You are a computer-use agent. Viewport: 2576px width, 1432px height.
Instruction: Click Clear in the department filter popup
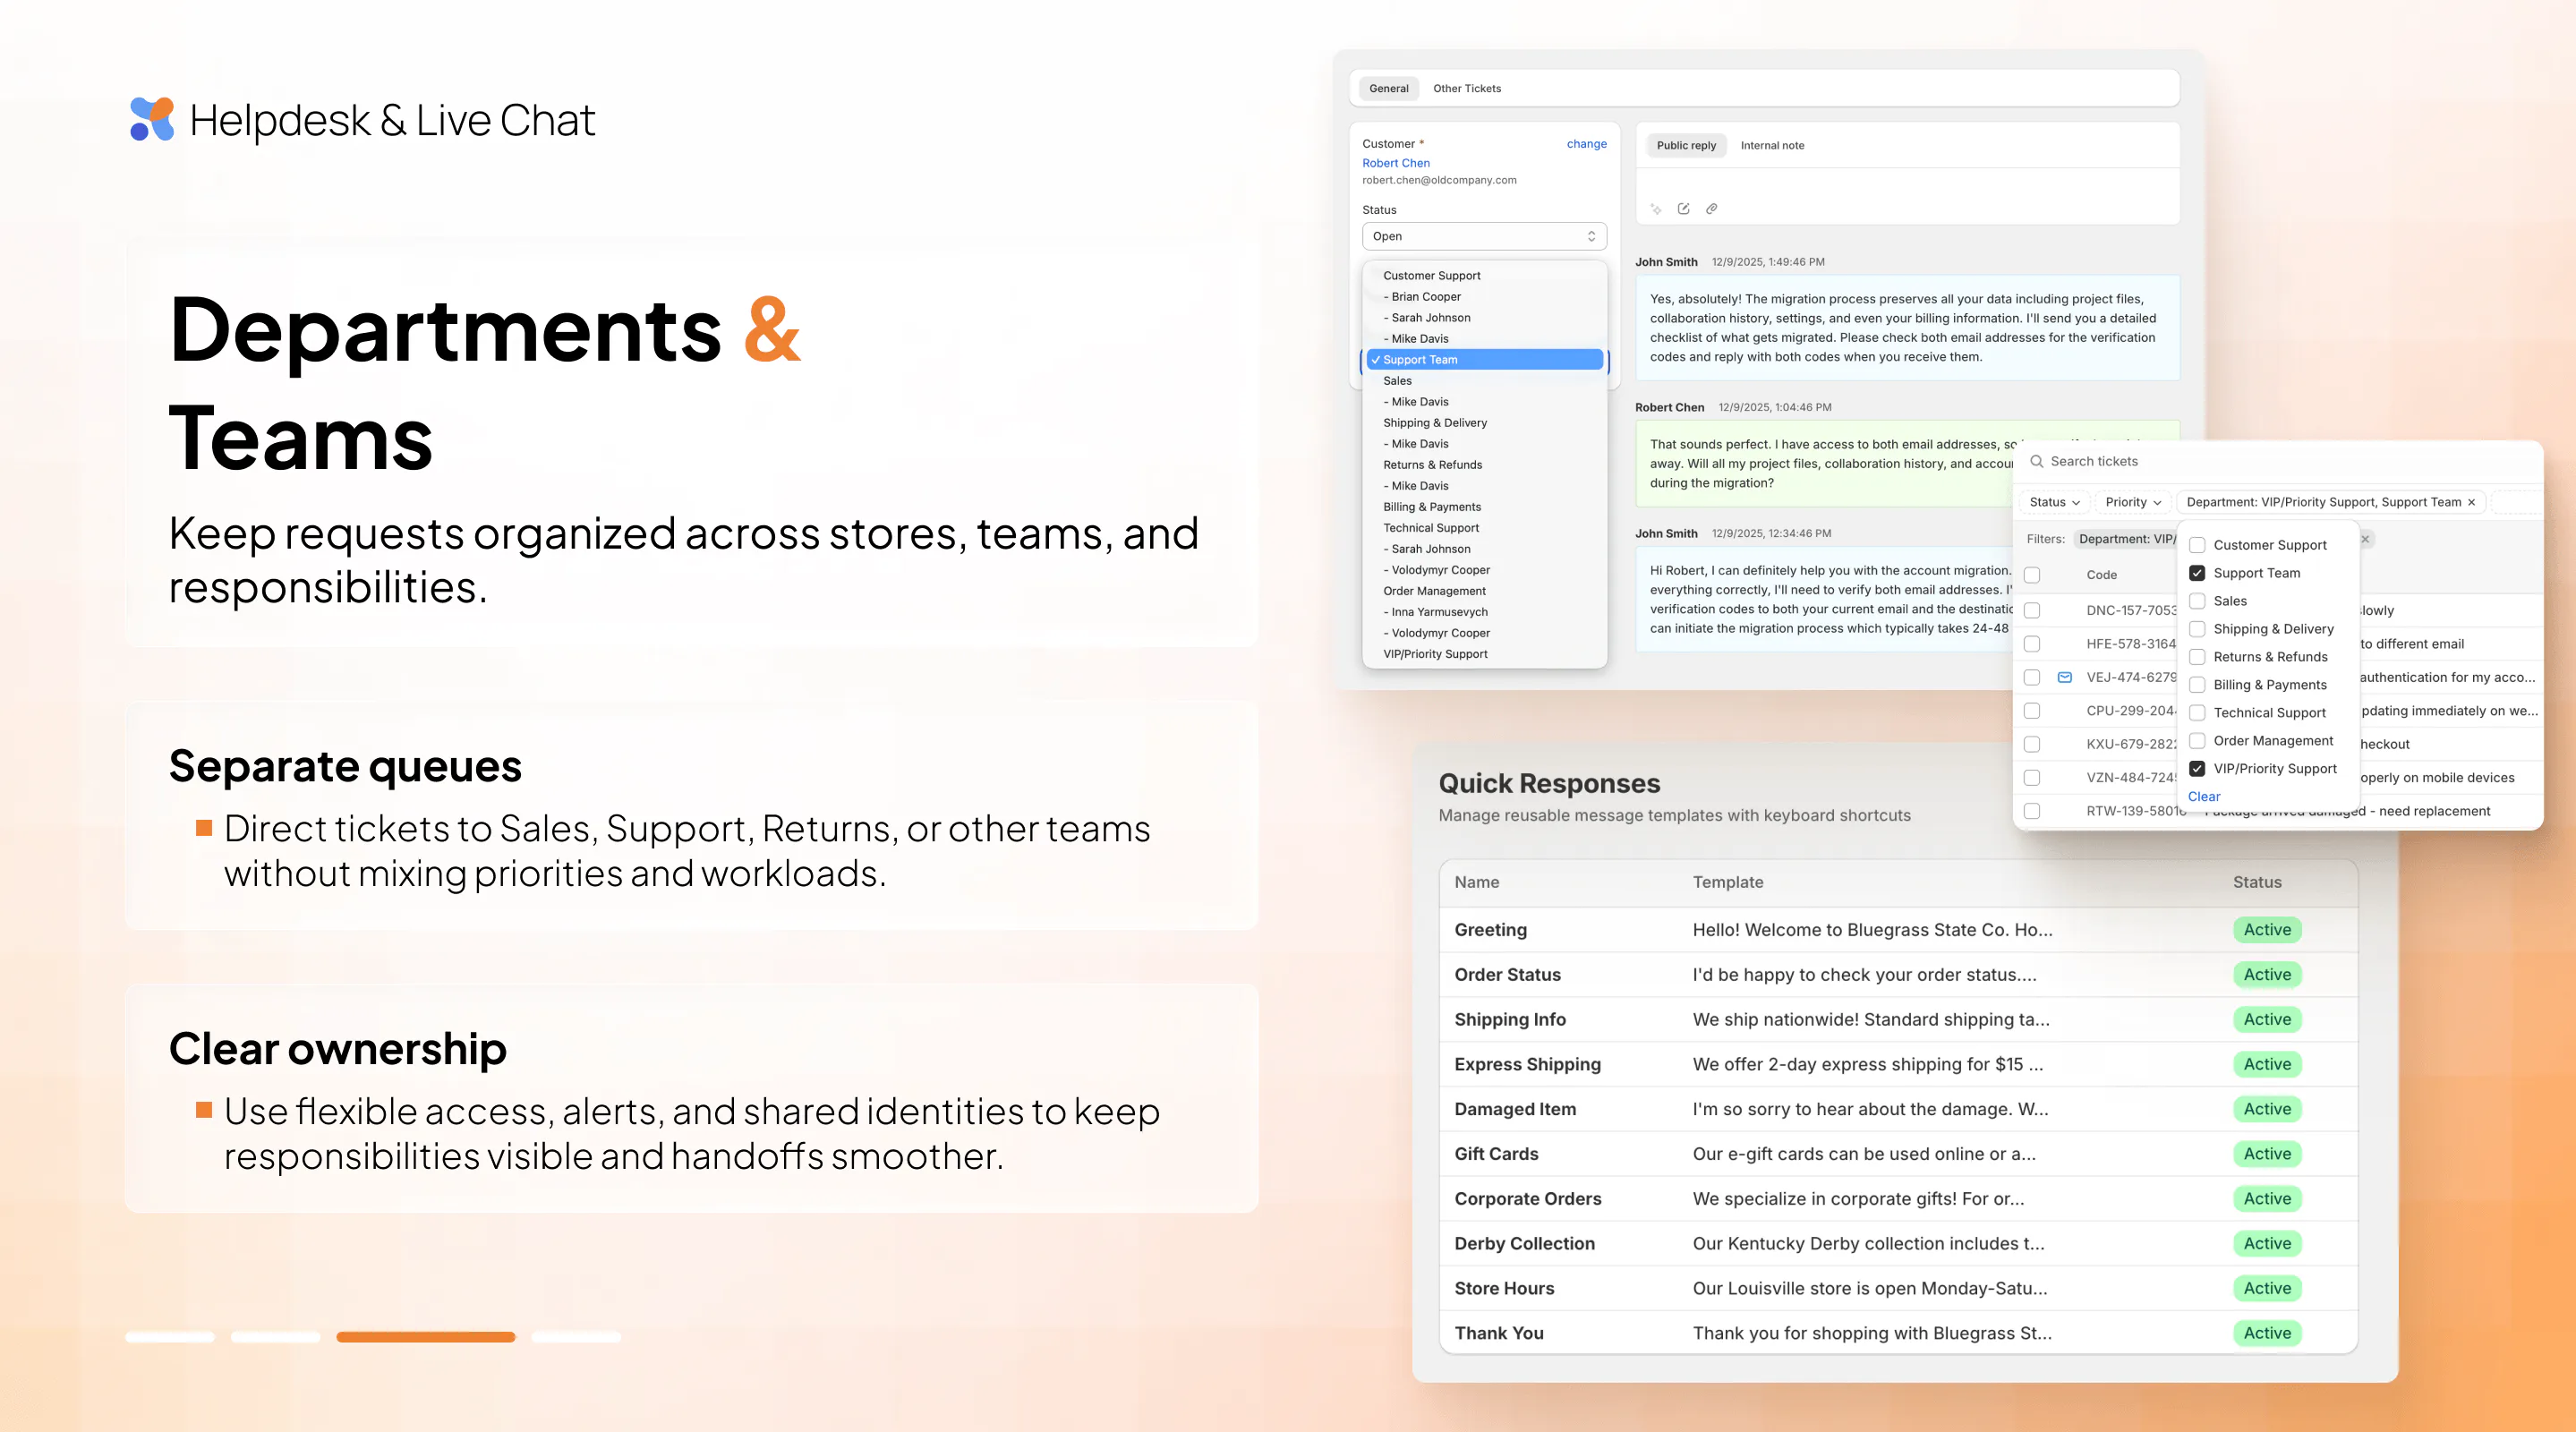(x=2204, y=797)
